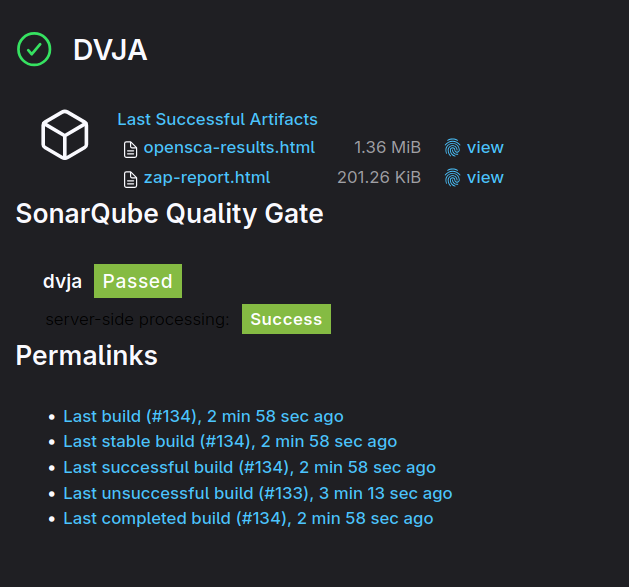
Task: Click the file icon beside zap-report.html
Action: point(130,179)
